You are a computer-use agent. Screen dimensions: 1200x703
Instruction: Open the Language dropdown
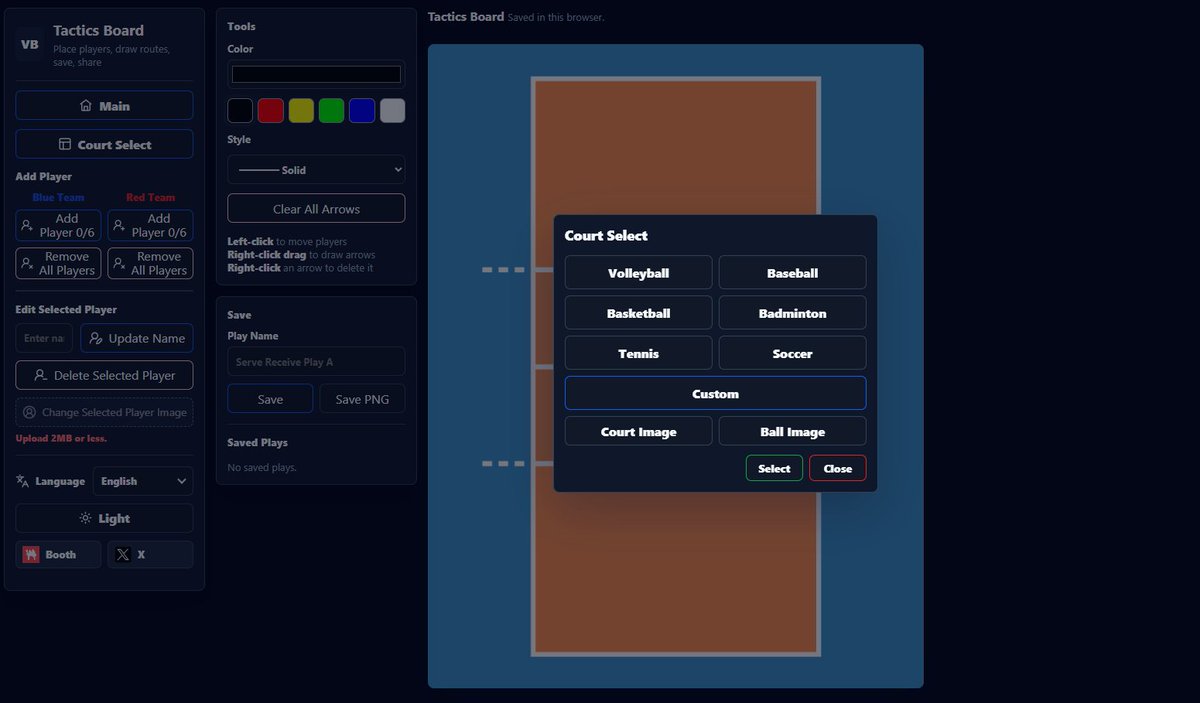click(143, 481)
